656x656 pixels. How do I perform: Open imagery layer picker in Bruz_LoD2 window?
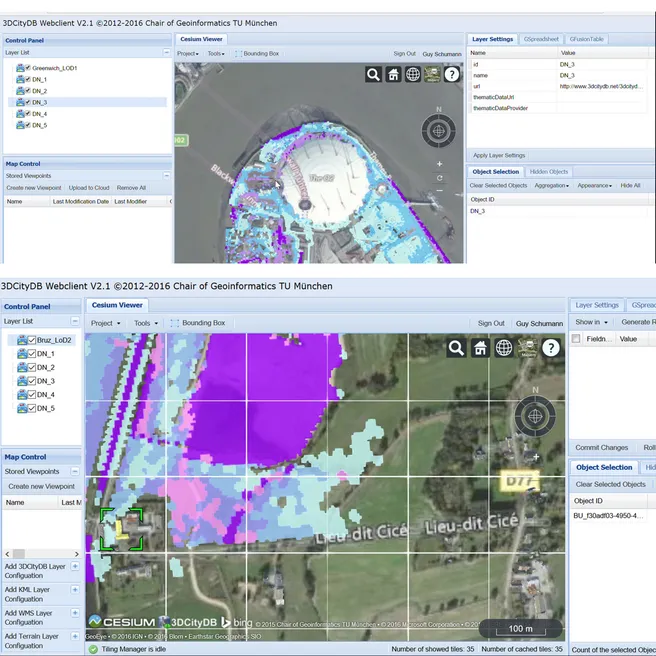click(x=528, y=348)
